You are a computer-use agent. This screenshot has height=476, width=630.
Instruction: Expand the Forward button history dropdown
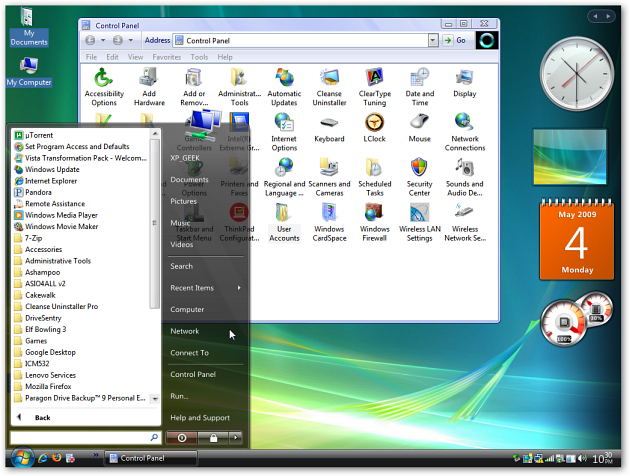click(131, 40)
